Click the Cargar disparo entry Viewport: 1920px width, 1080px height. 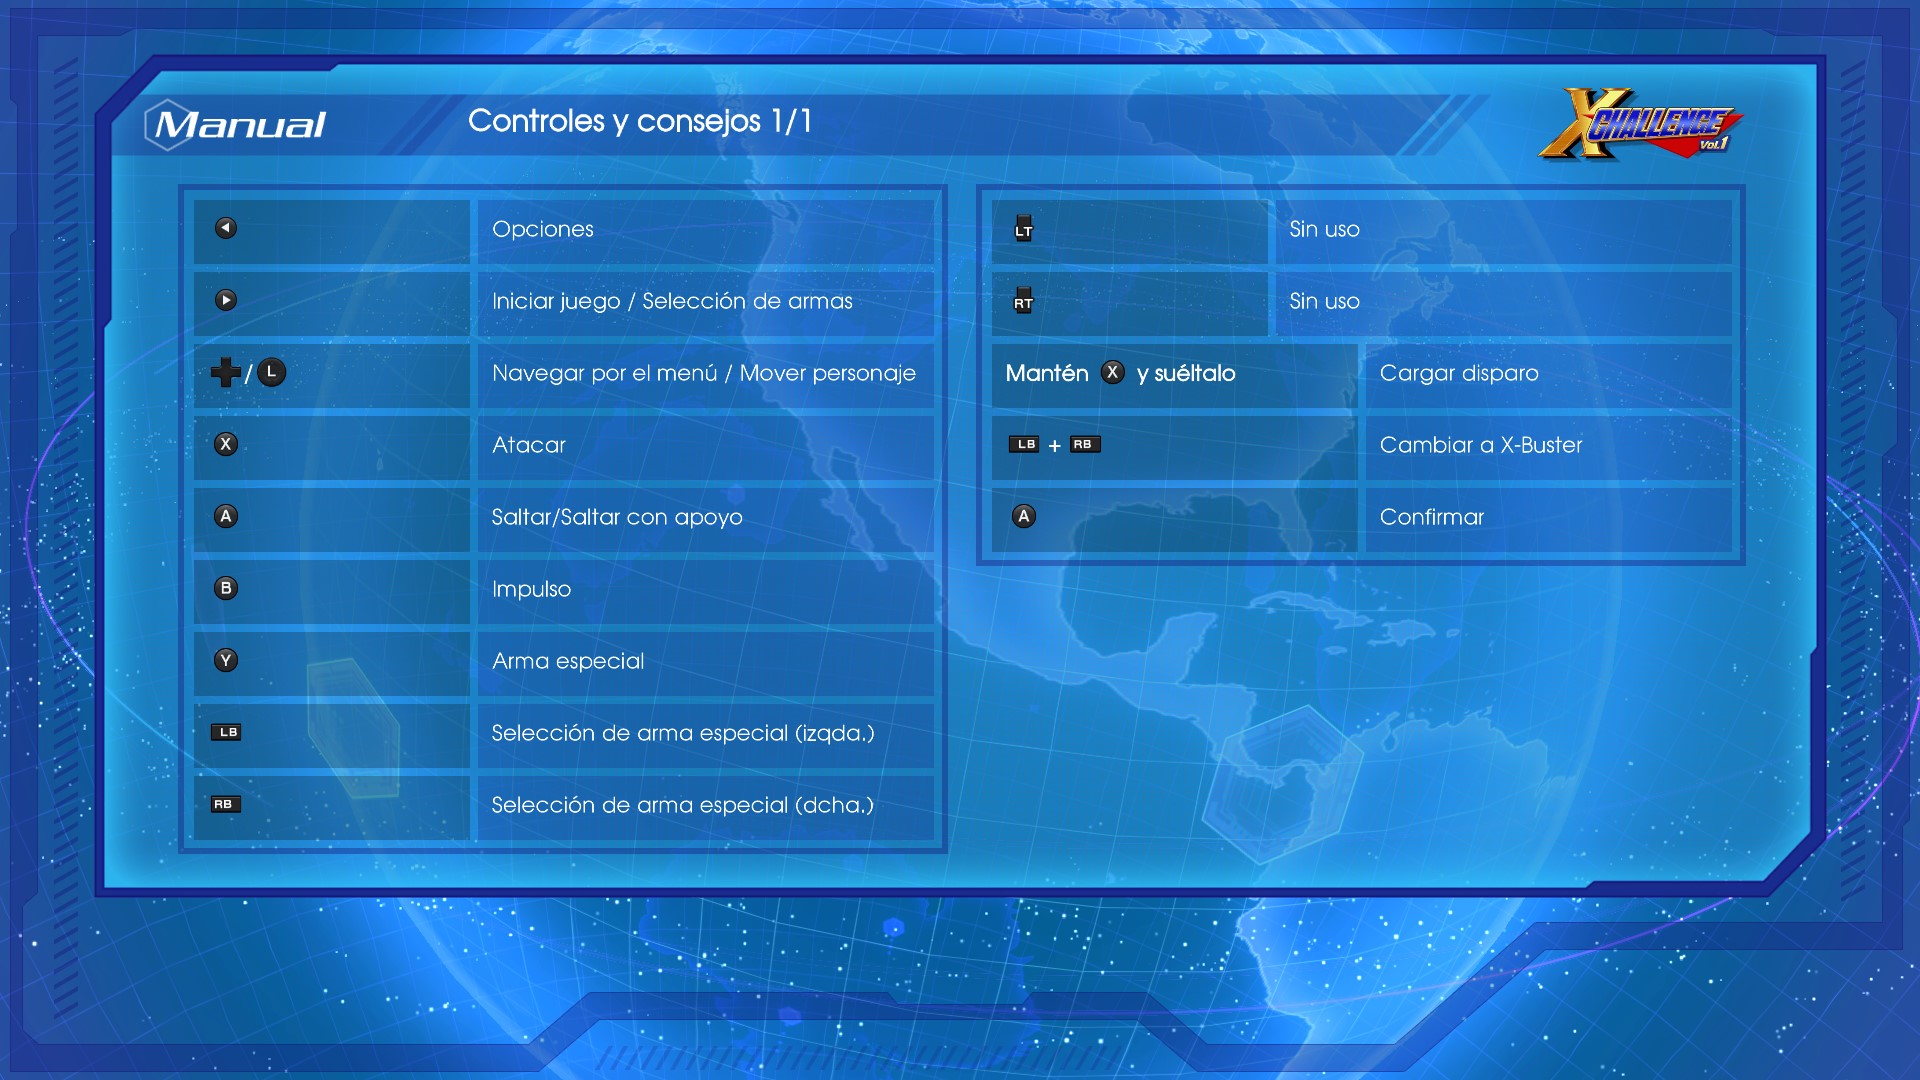1458,373
